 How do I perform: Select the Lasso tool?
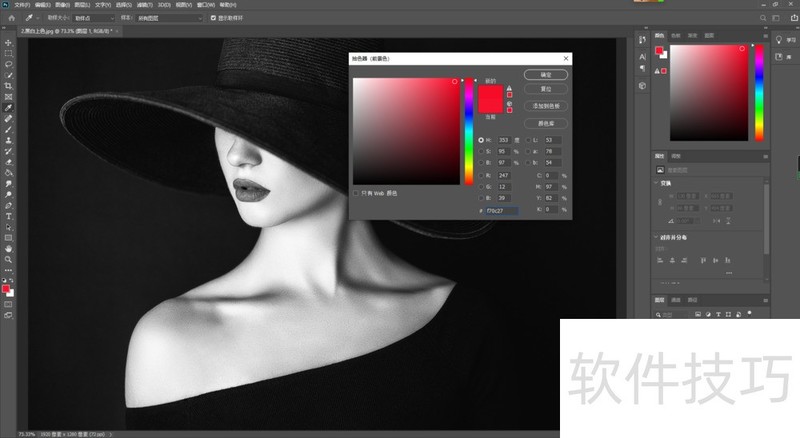pyautogui.click(x=9, y=64)
